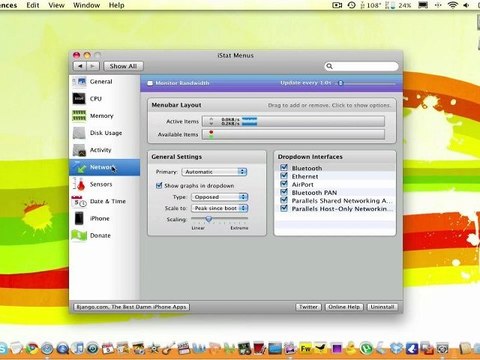Select the Network tab in sidebar

pyautogui.click(x=105, y=167)
